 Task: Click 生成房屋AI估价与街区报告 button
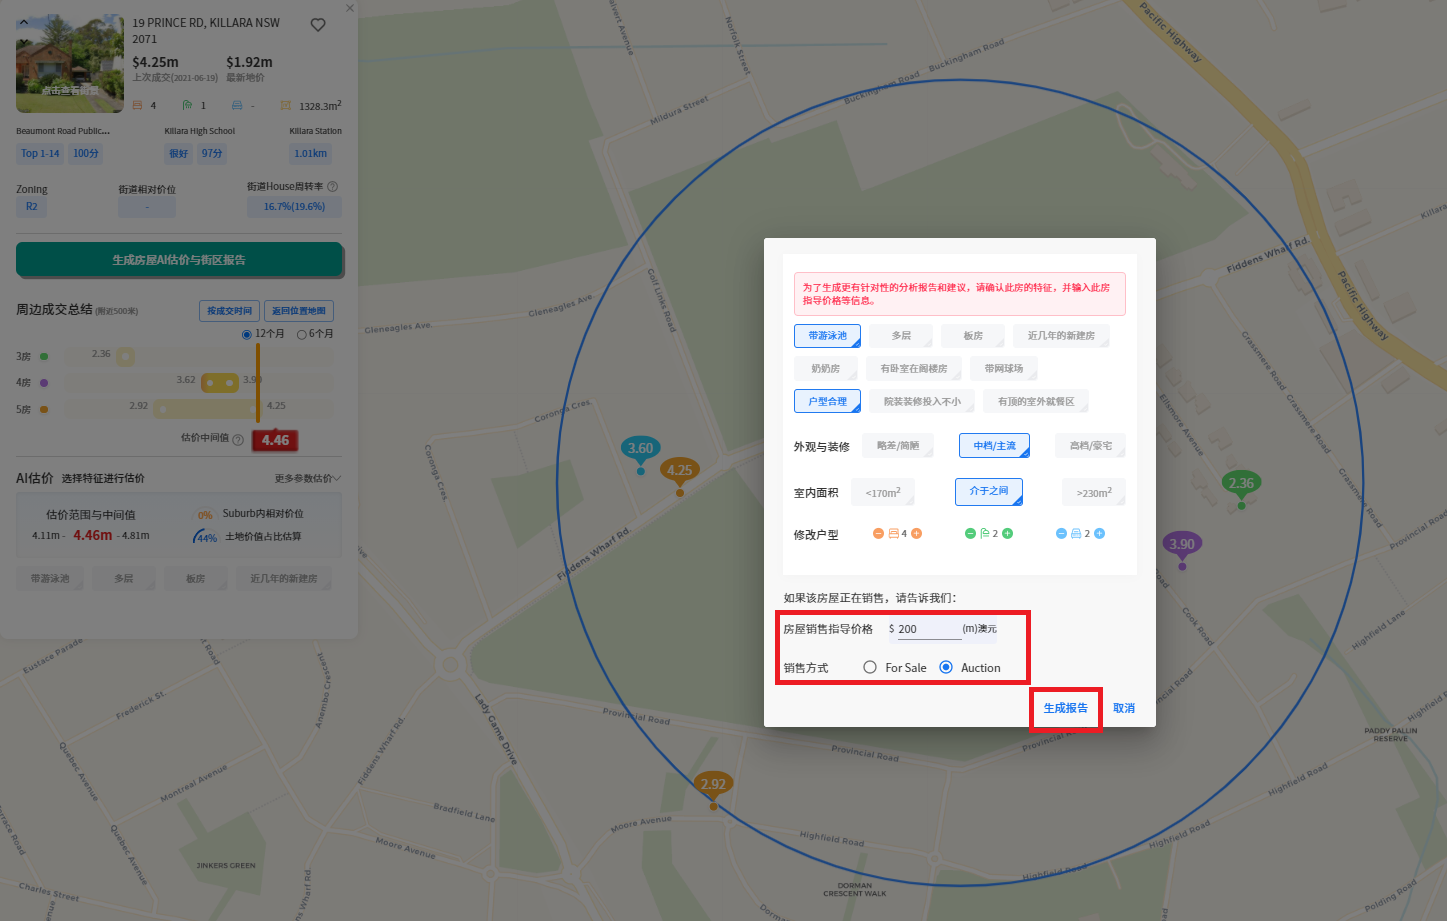(x=179, y=260)
